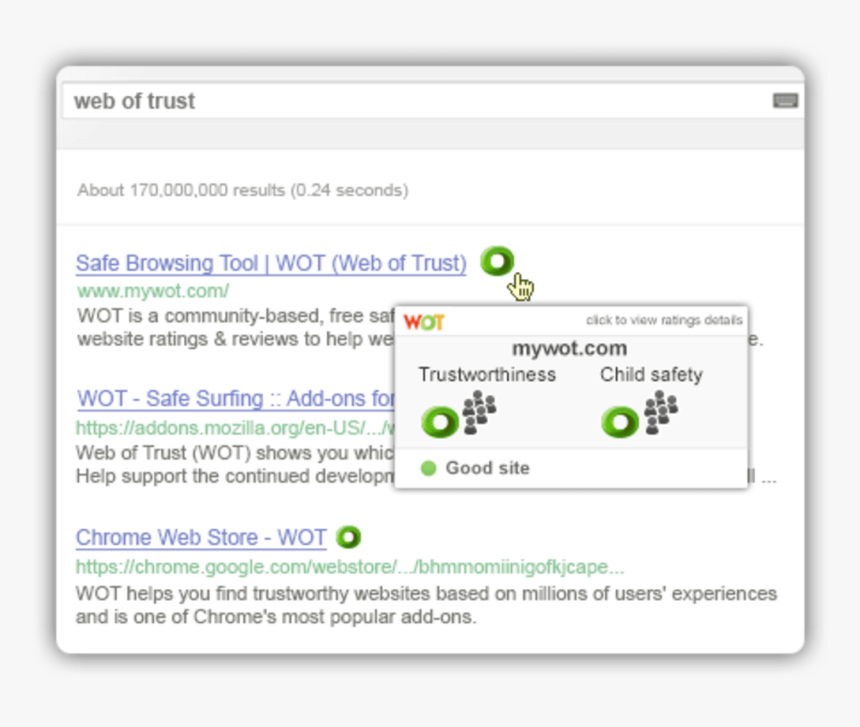Image resolution: width=860 pixels, height=727 pixels.
Task: Click the Trustworthiness green rating ring
Action: pos(440,422)
